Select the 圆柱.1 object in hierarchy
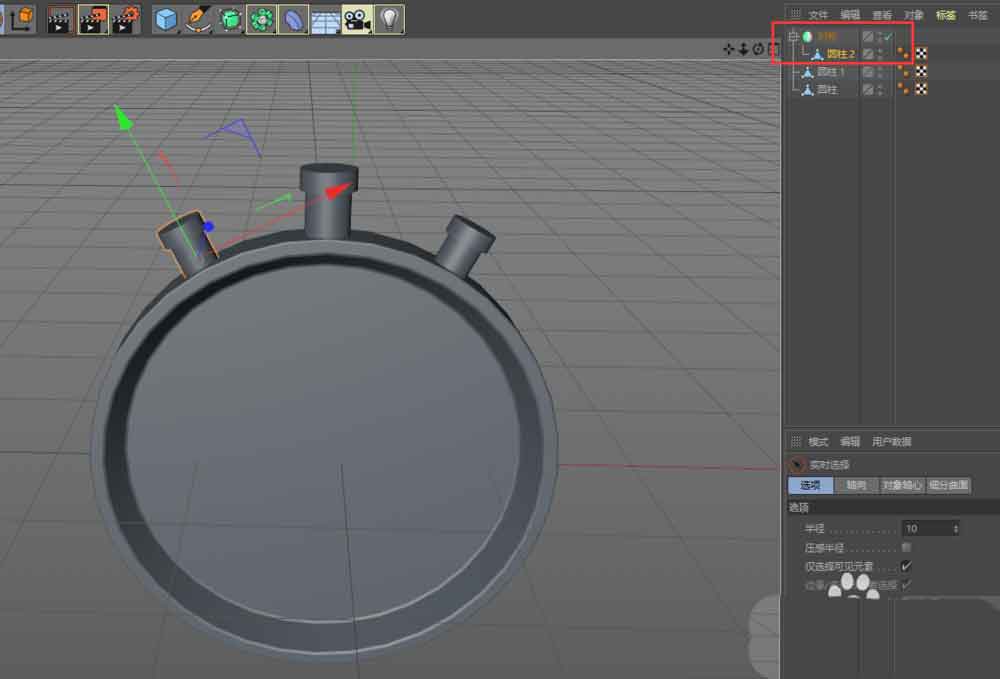This screenshot has width=1000, height=679. pyautogui.click(x=830, y=72)
